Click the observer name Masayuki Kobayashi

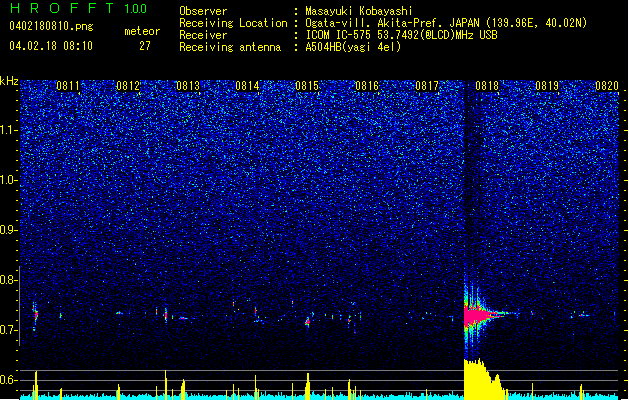tap(359, 11)
